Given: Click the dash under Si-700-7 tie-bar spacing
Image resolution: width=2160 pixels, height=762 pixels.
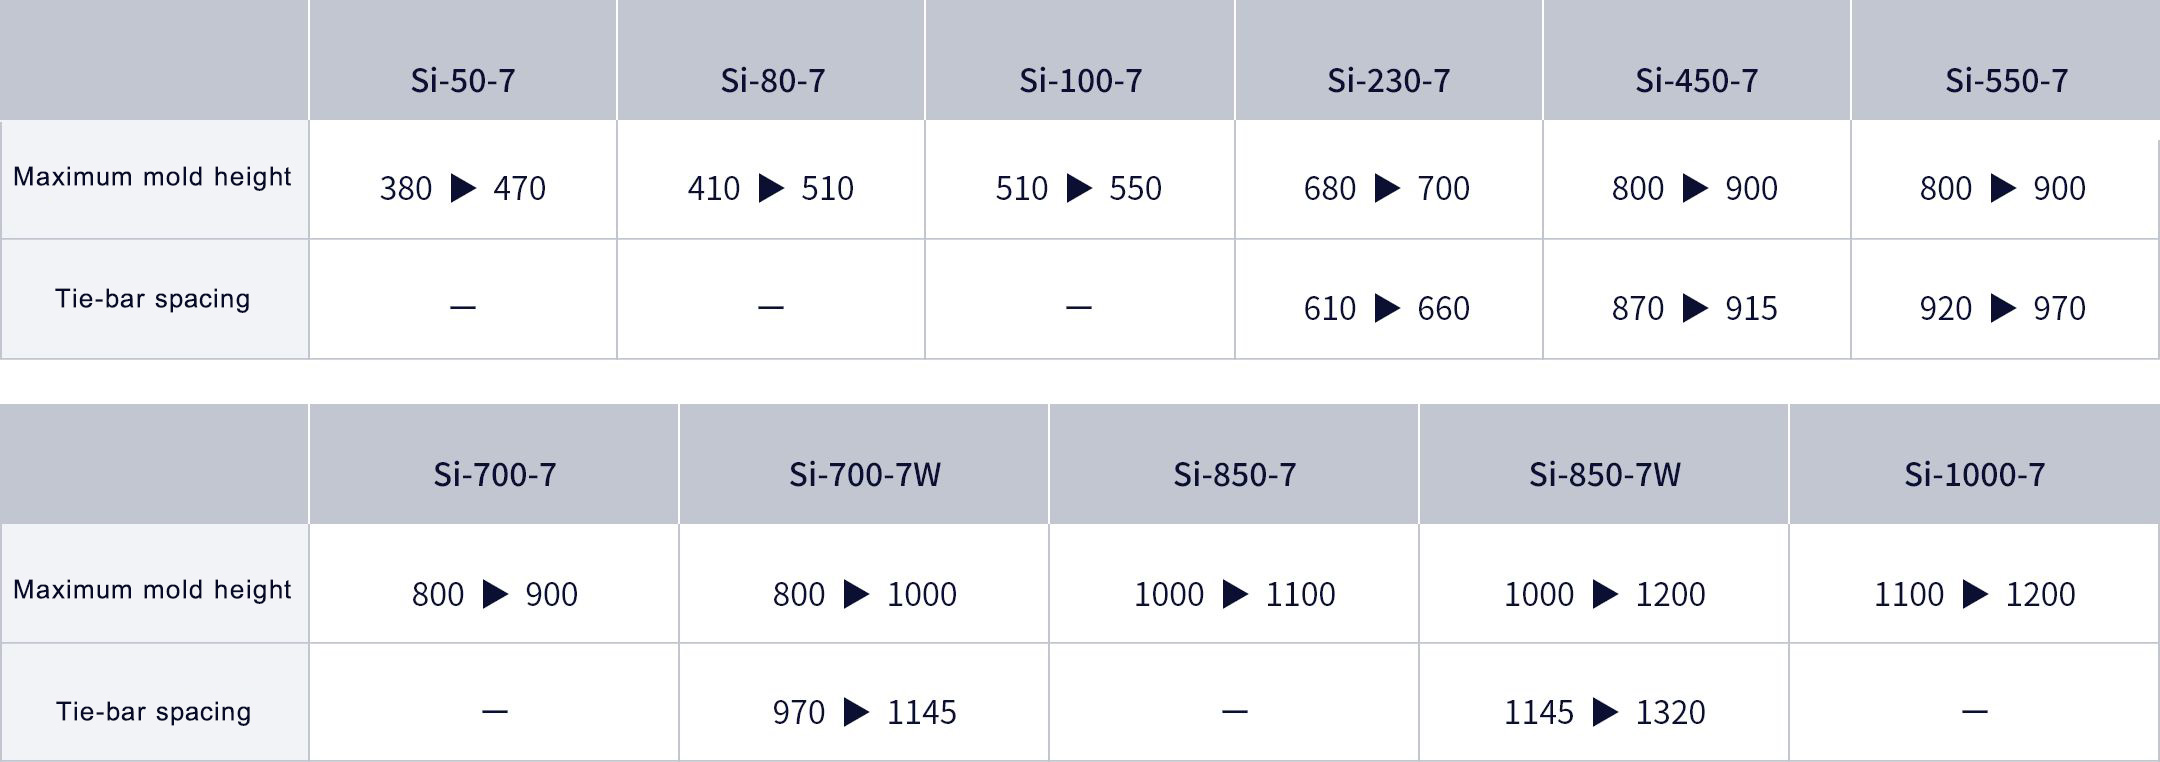Looking at the screenshot, I should pos(494,712).
